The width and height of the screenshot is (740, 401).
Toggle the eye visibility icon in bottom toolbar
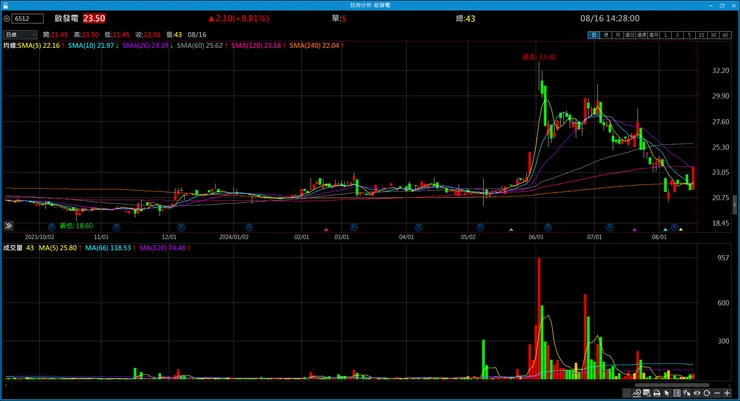pyautogui.click(x=697, y=393)
